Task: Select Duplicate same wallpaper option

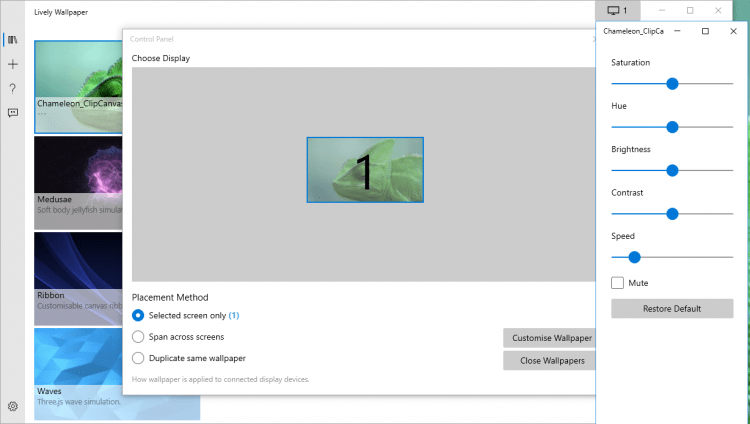Action: 139,358
